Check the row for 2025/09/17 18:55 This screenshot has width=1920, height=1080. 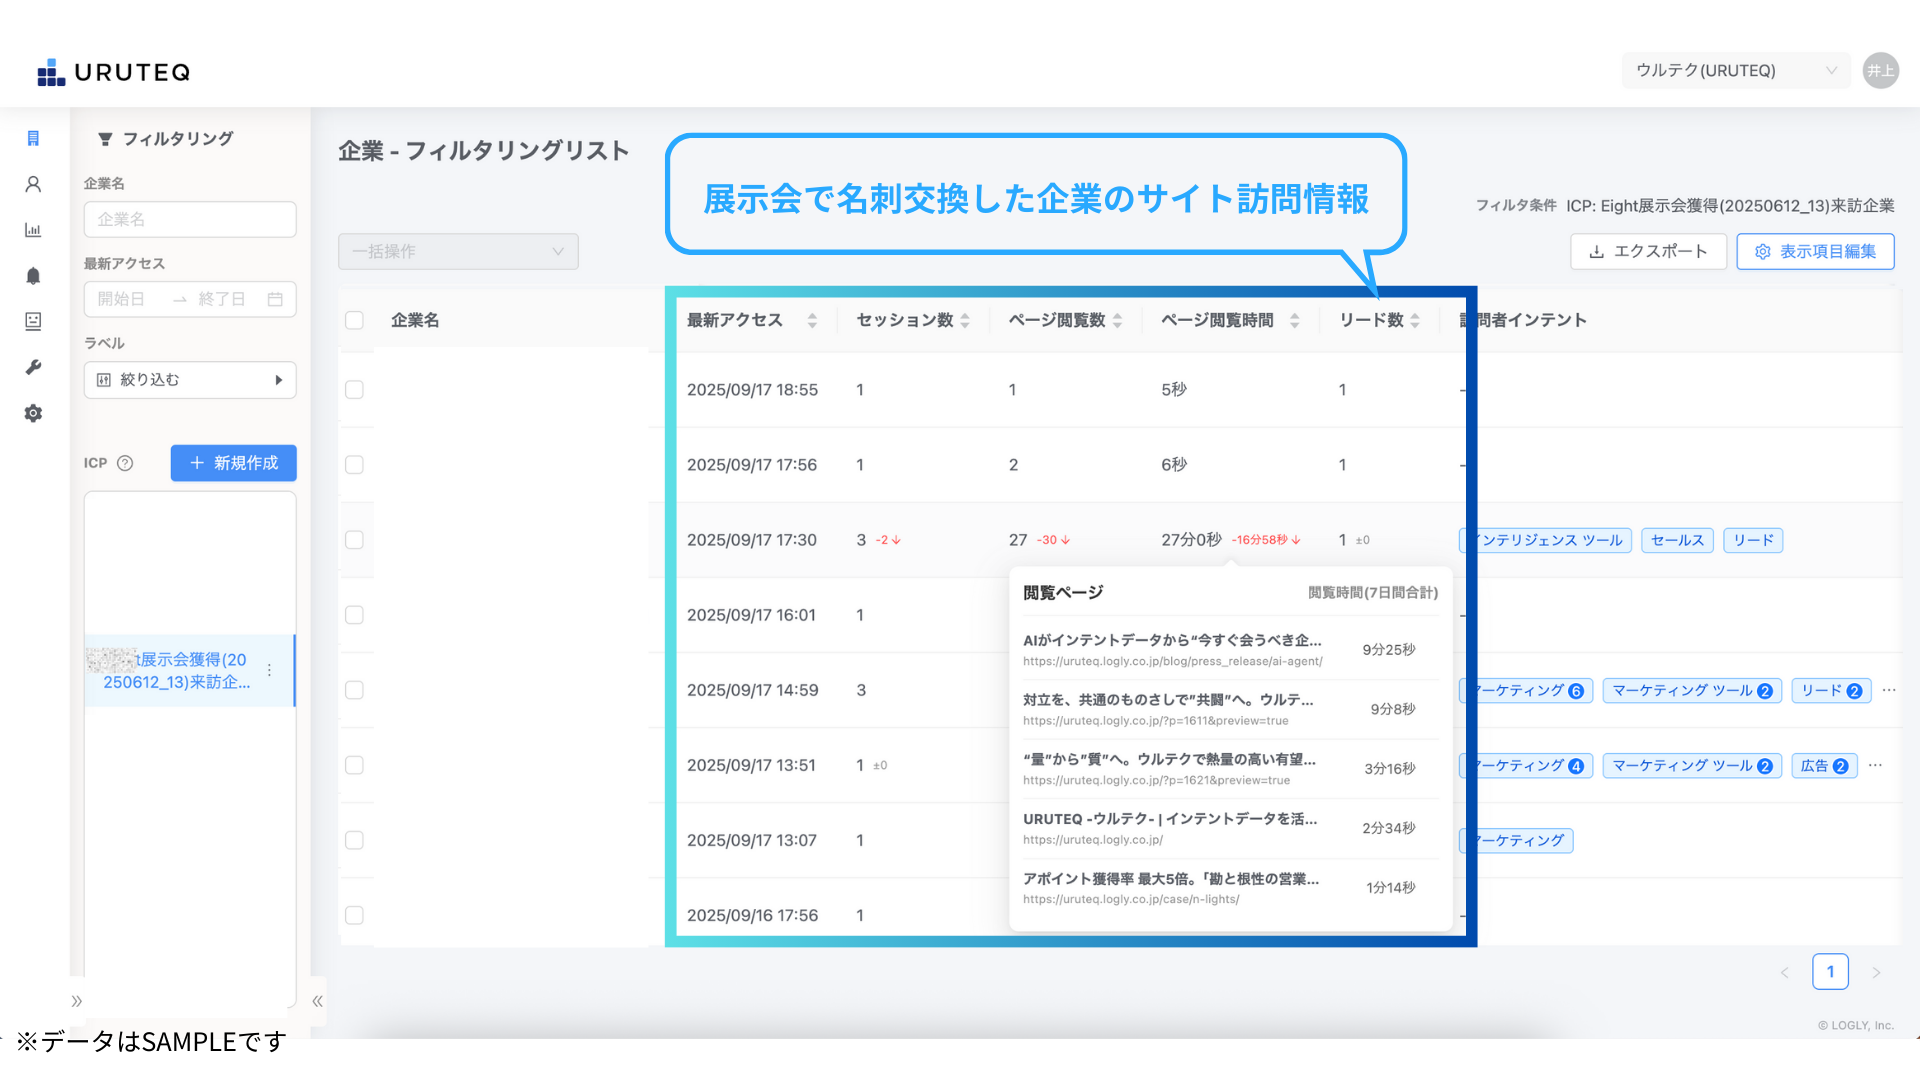pos(354,390)
